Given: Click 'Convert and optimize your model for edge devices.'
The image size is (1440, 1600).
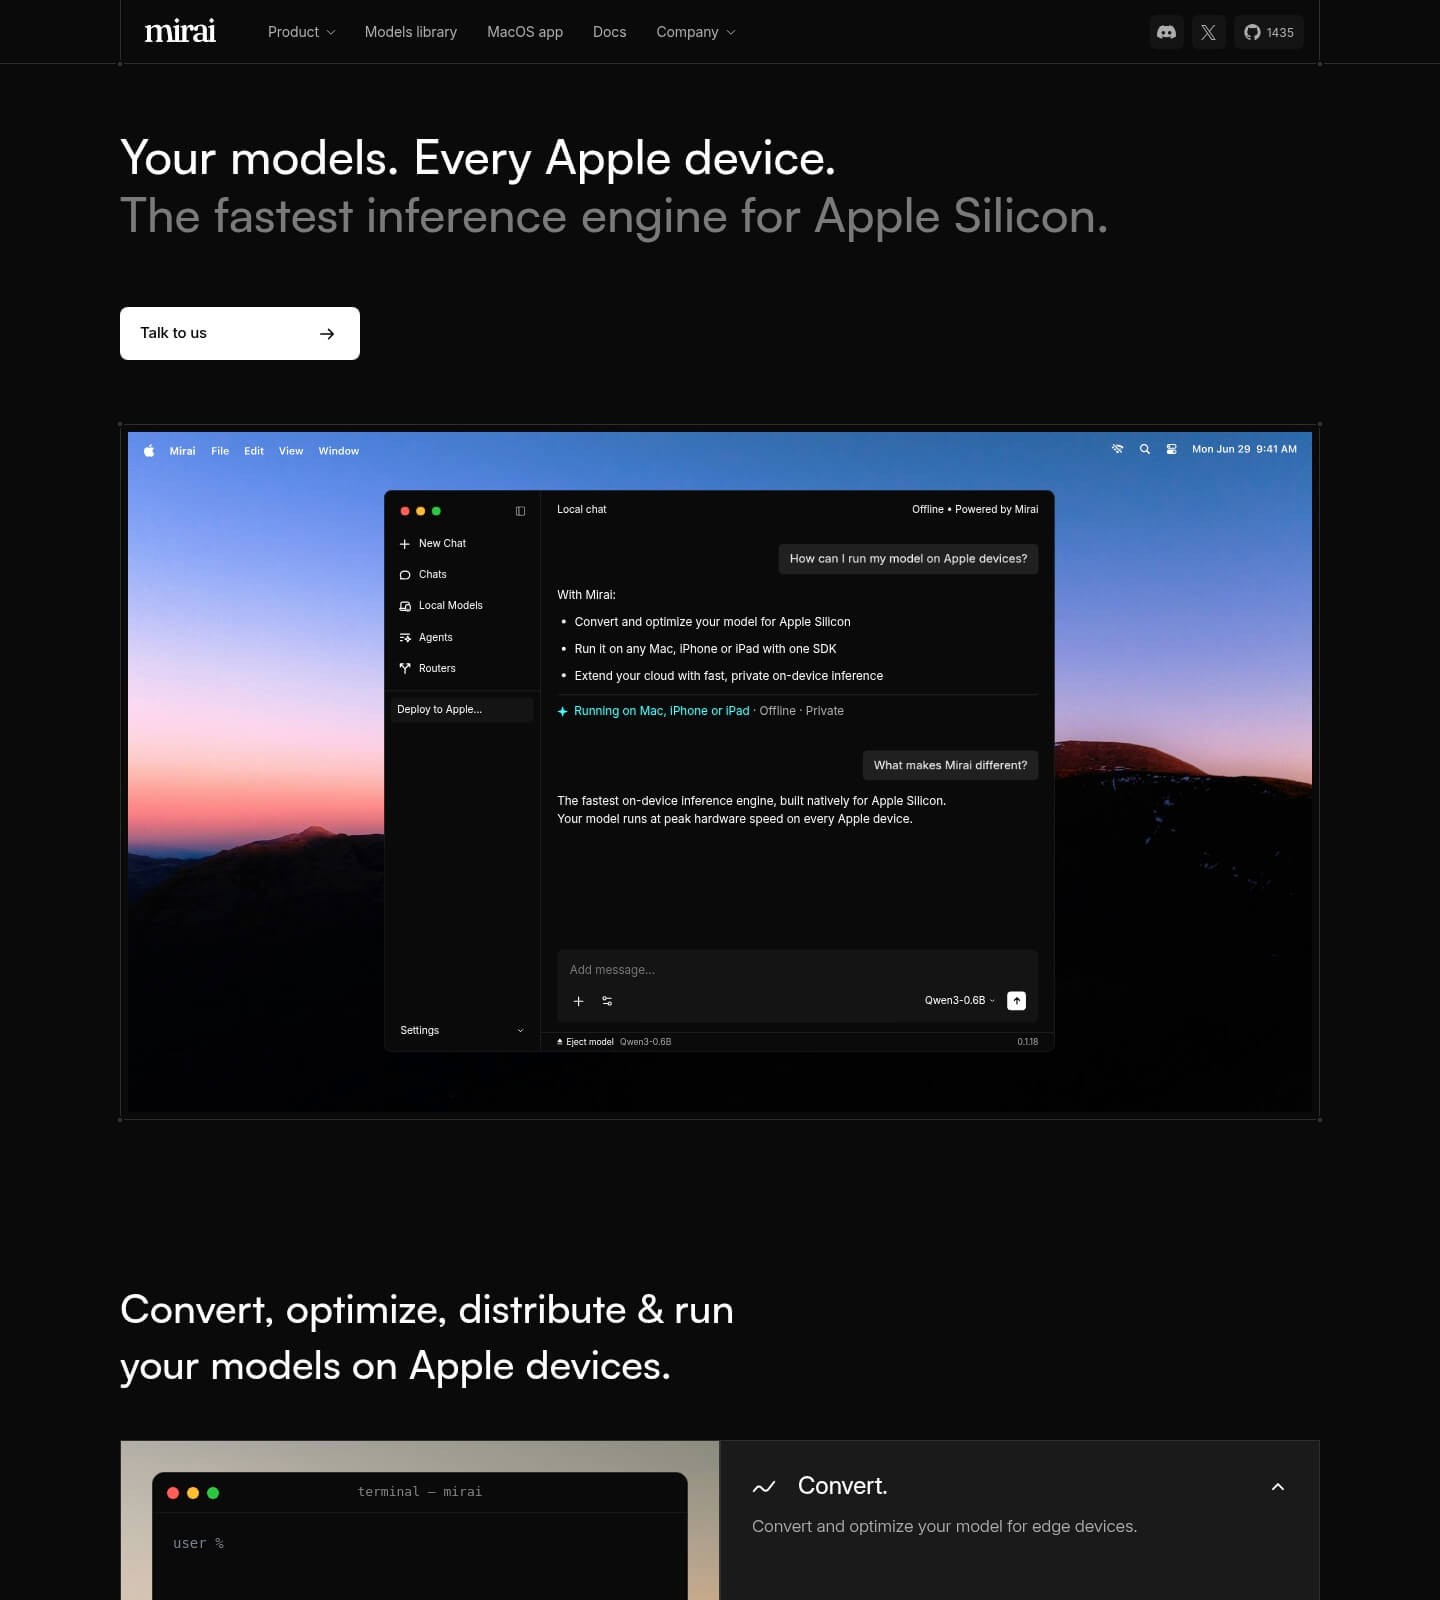Looking at the screenshot, I should point(945,1527).
